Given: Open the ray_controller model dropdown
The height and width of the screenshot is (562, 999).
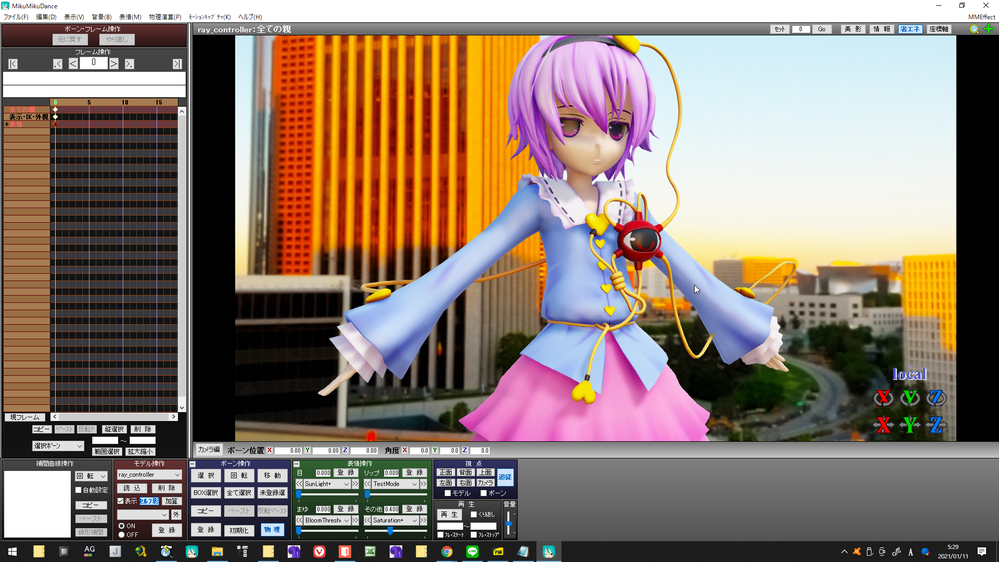Looking at the screenshot, I should coord(149,475).
